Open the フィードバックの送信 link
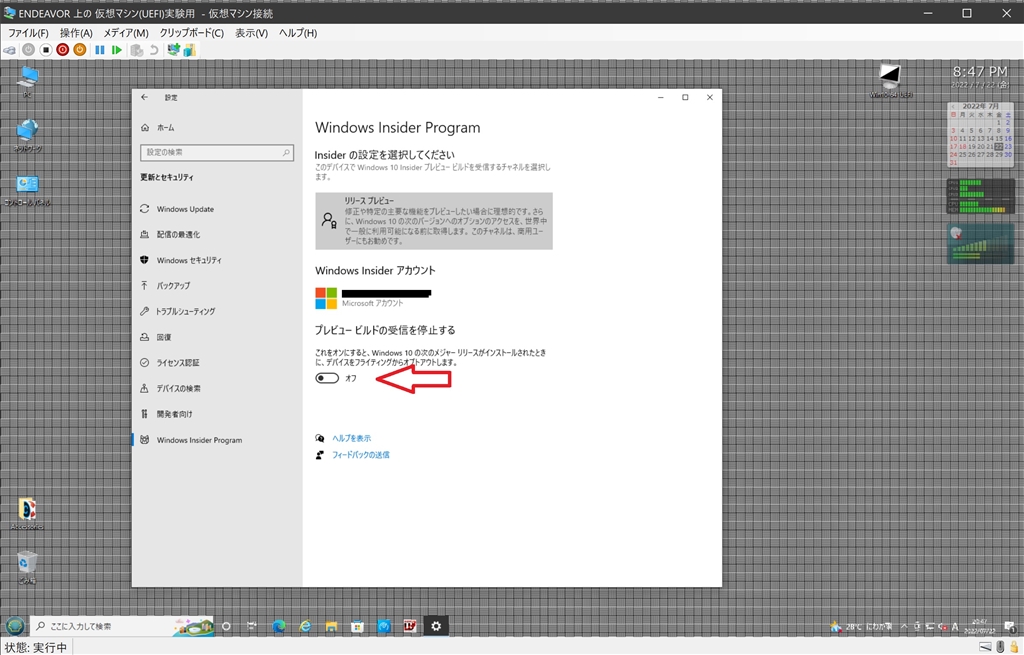 [x=360, y=455]
